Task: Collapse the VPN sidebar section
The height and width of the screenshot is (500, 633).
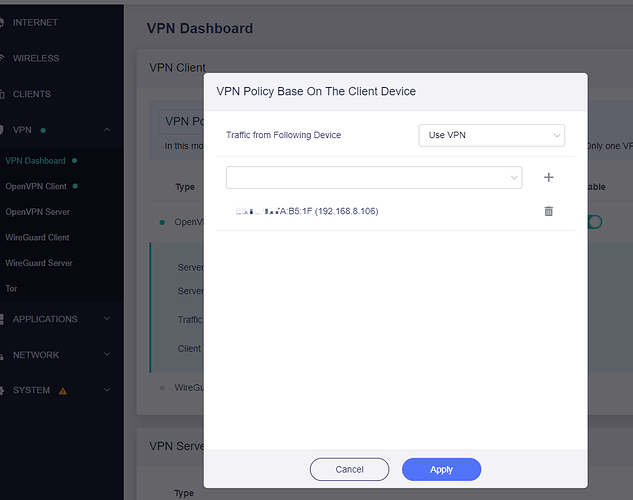Action: point(107,130)
